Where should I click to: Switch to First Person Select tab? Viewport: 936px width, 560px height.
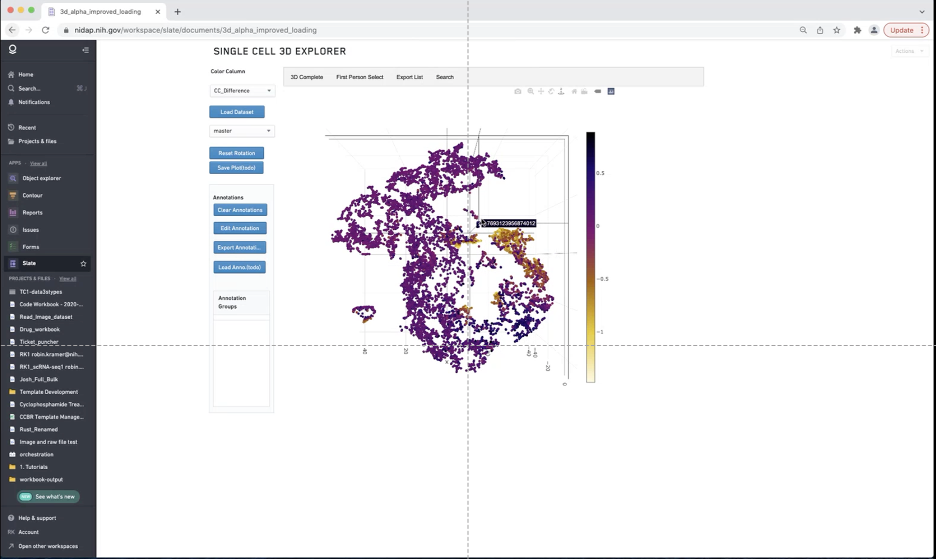(359, 77)
